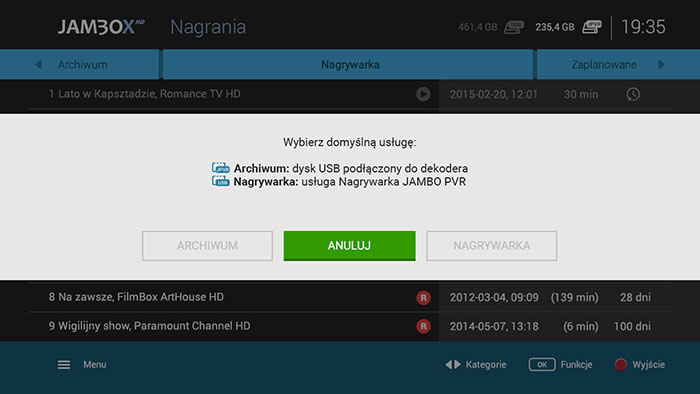Click the 461,4 GB storage value

coord(477,28)
